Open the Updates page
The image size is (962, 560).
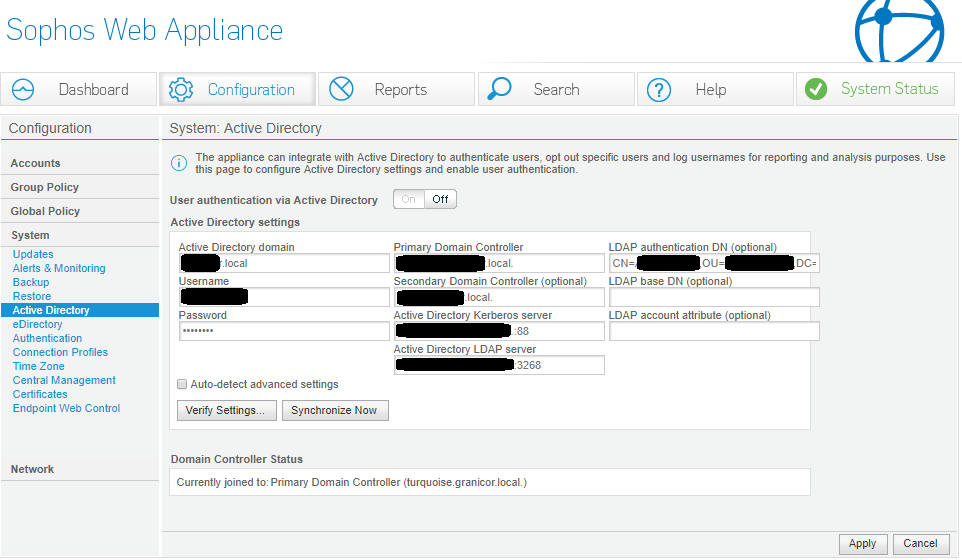coord(33,254)
